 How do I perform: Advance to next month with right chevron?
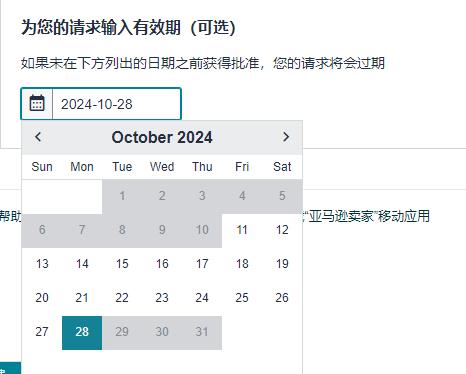point(286,137)
